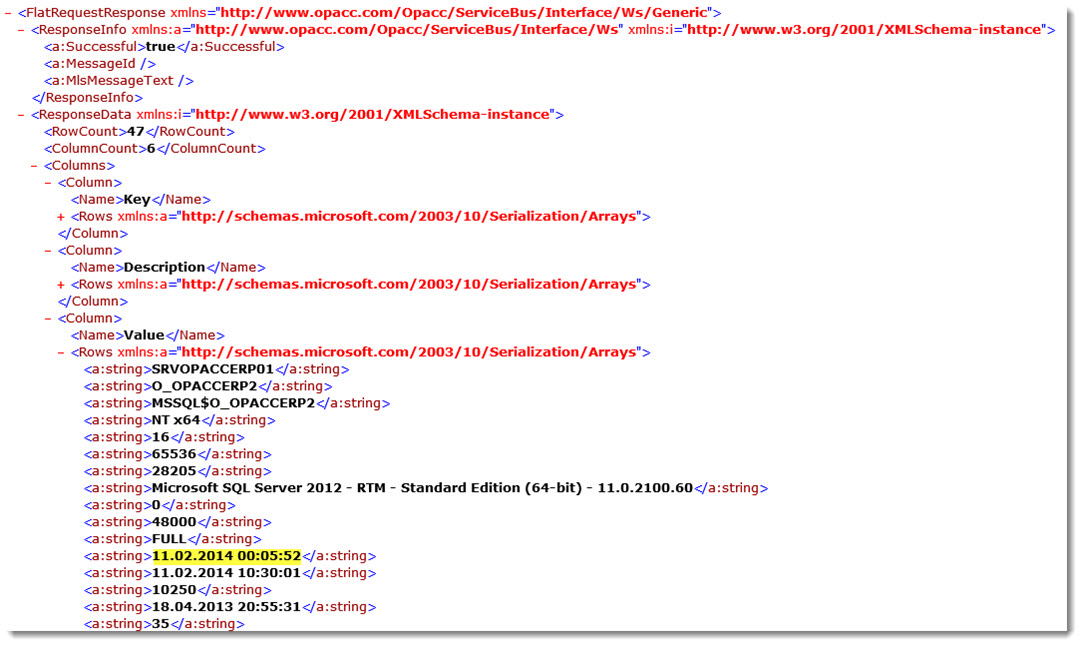Click the ResponseInfo xmlns:a Interface/Ws URL

(x=407, y=30)
